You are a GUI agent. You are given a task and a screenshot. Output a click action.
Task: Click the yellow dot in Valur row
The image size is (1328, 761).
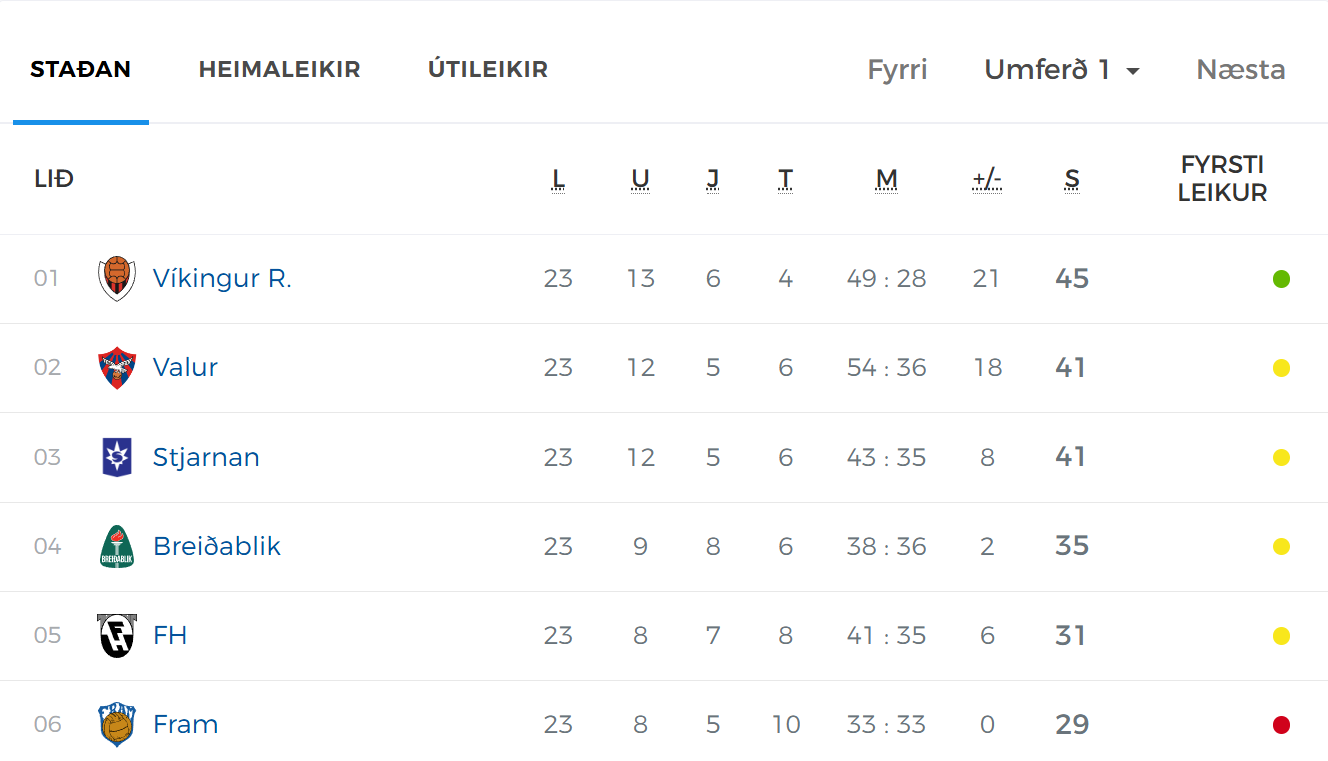tap(1281, 368)
